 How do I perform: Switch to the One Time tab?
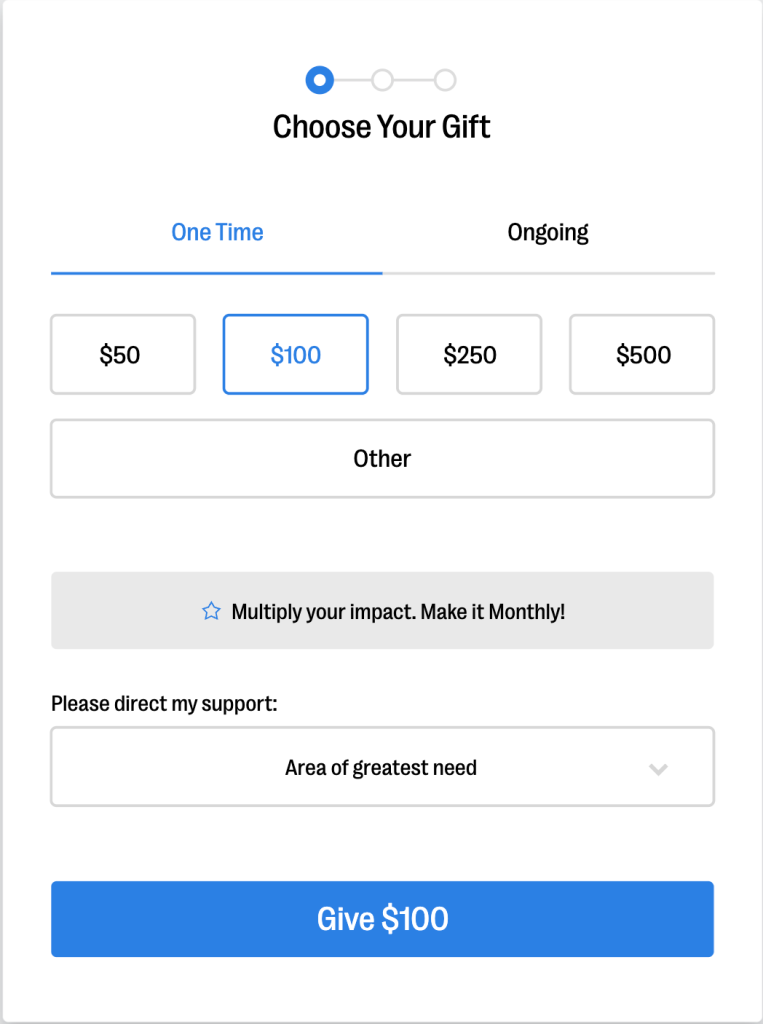click(x=217, y=233)
